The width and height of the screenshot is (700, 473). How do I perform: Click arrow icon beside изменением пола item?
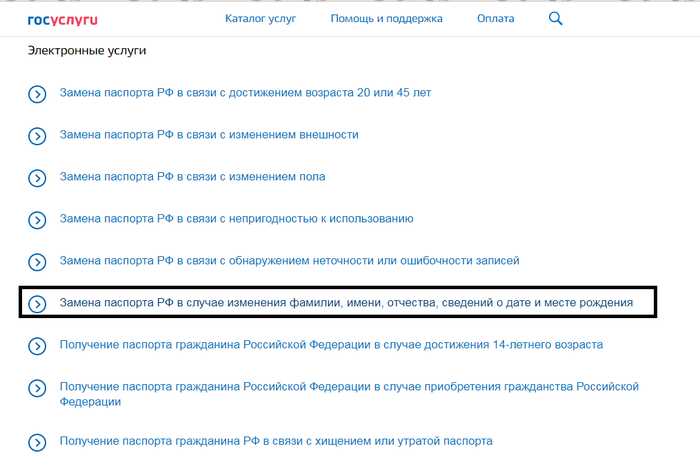click(x=37, y=178)
